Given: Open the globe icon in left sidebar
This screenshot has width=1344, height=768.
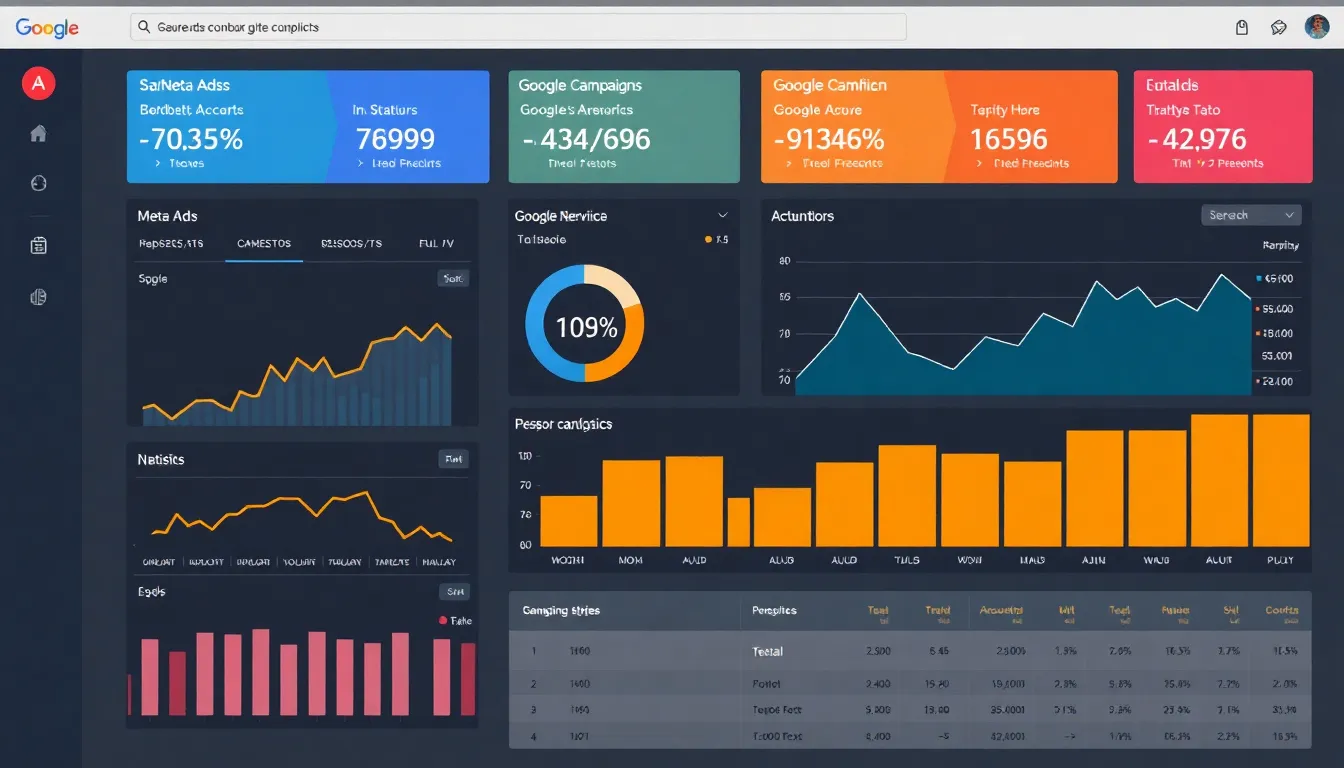Looking at the screenshot, I should coord(39,184).
